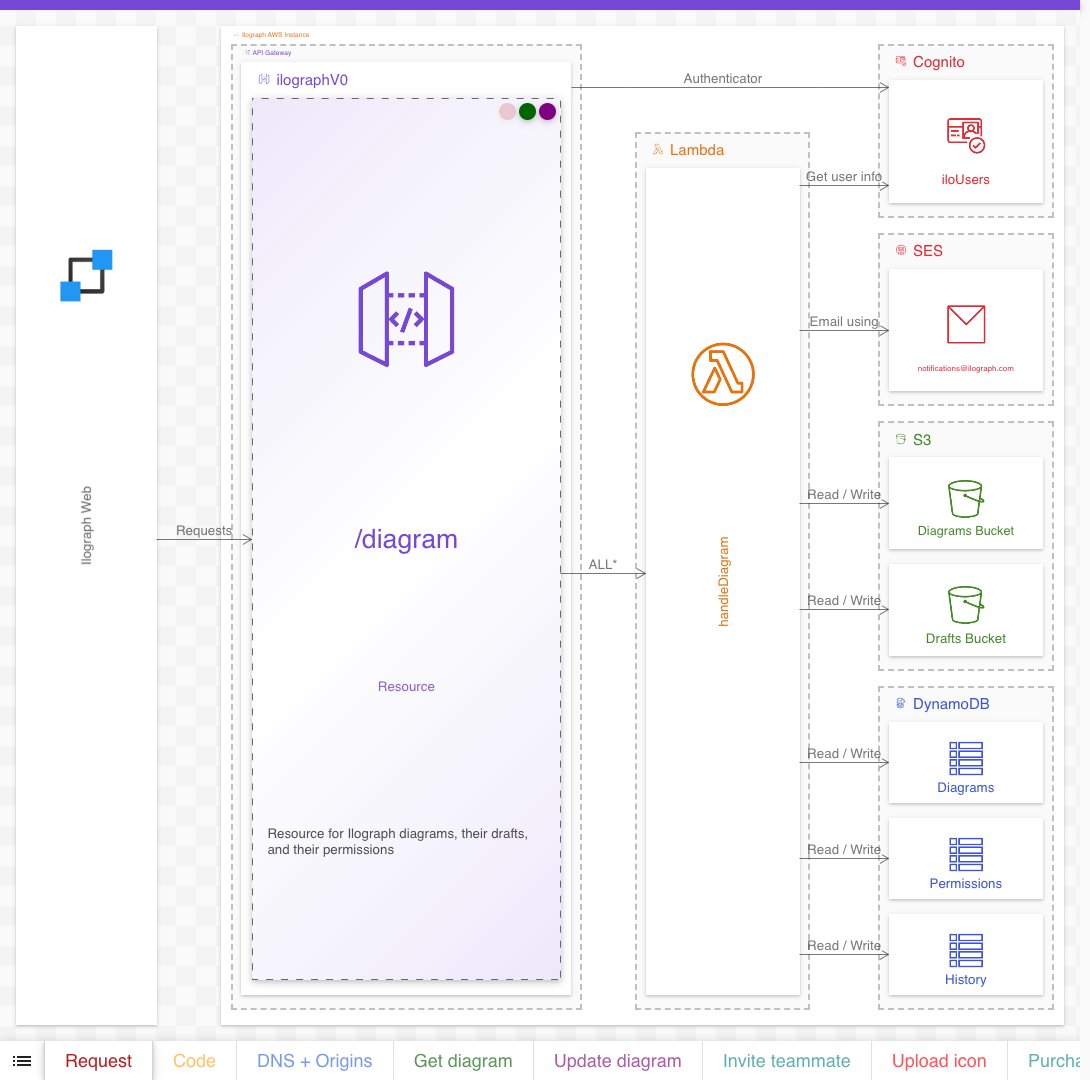Screen dimensions: 1090x1080
Task: Click the S3 group label
Action: pos(922,440)
